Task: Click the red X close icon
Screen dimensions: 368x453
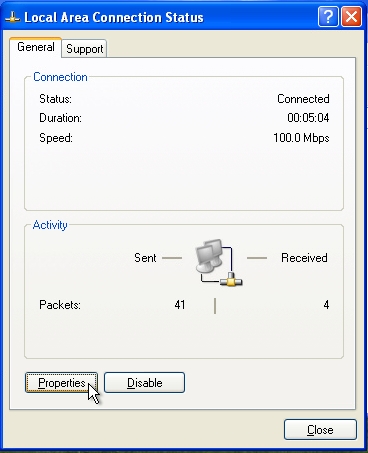Action: click(x=351, y=16)
